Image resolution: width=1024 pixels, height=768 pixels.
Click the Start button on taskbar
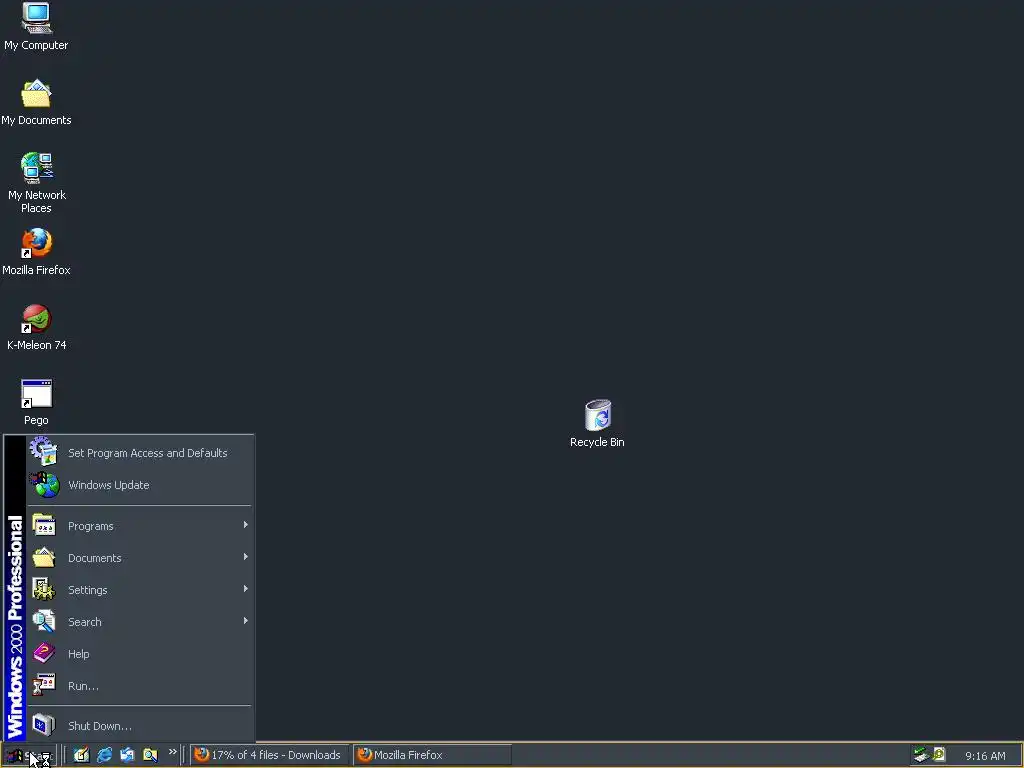[x=29, y=756]
